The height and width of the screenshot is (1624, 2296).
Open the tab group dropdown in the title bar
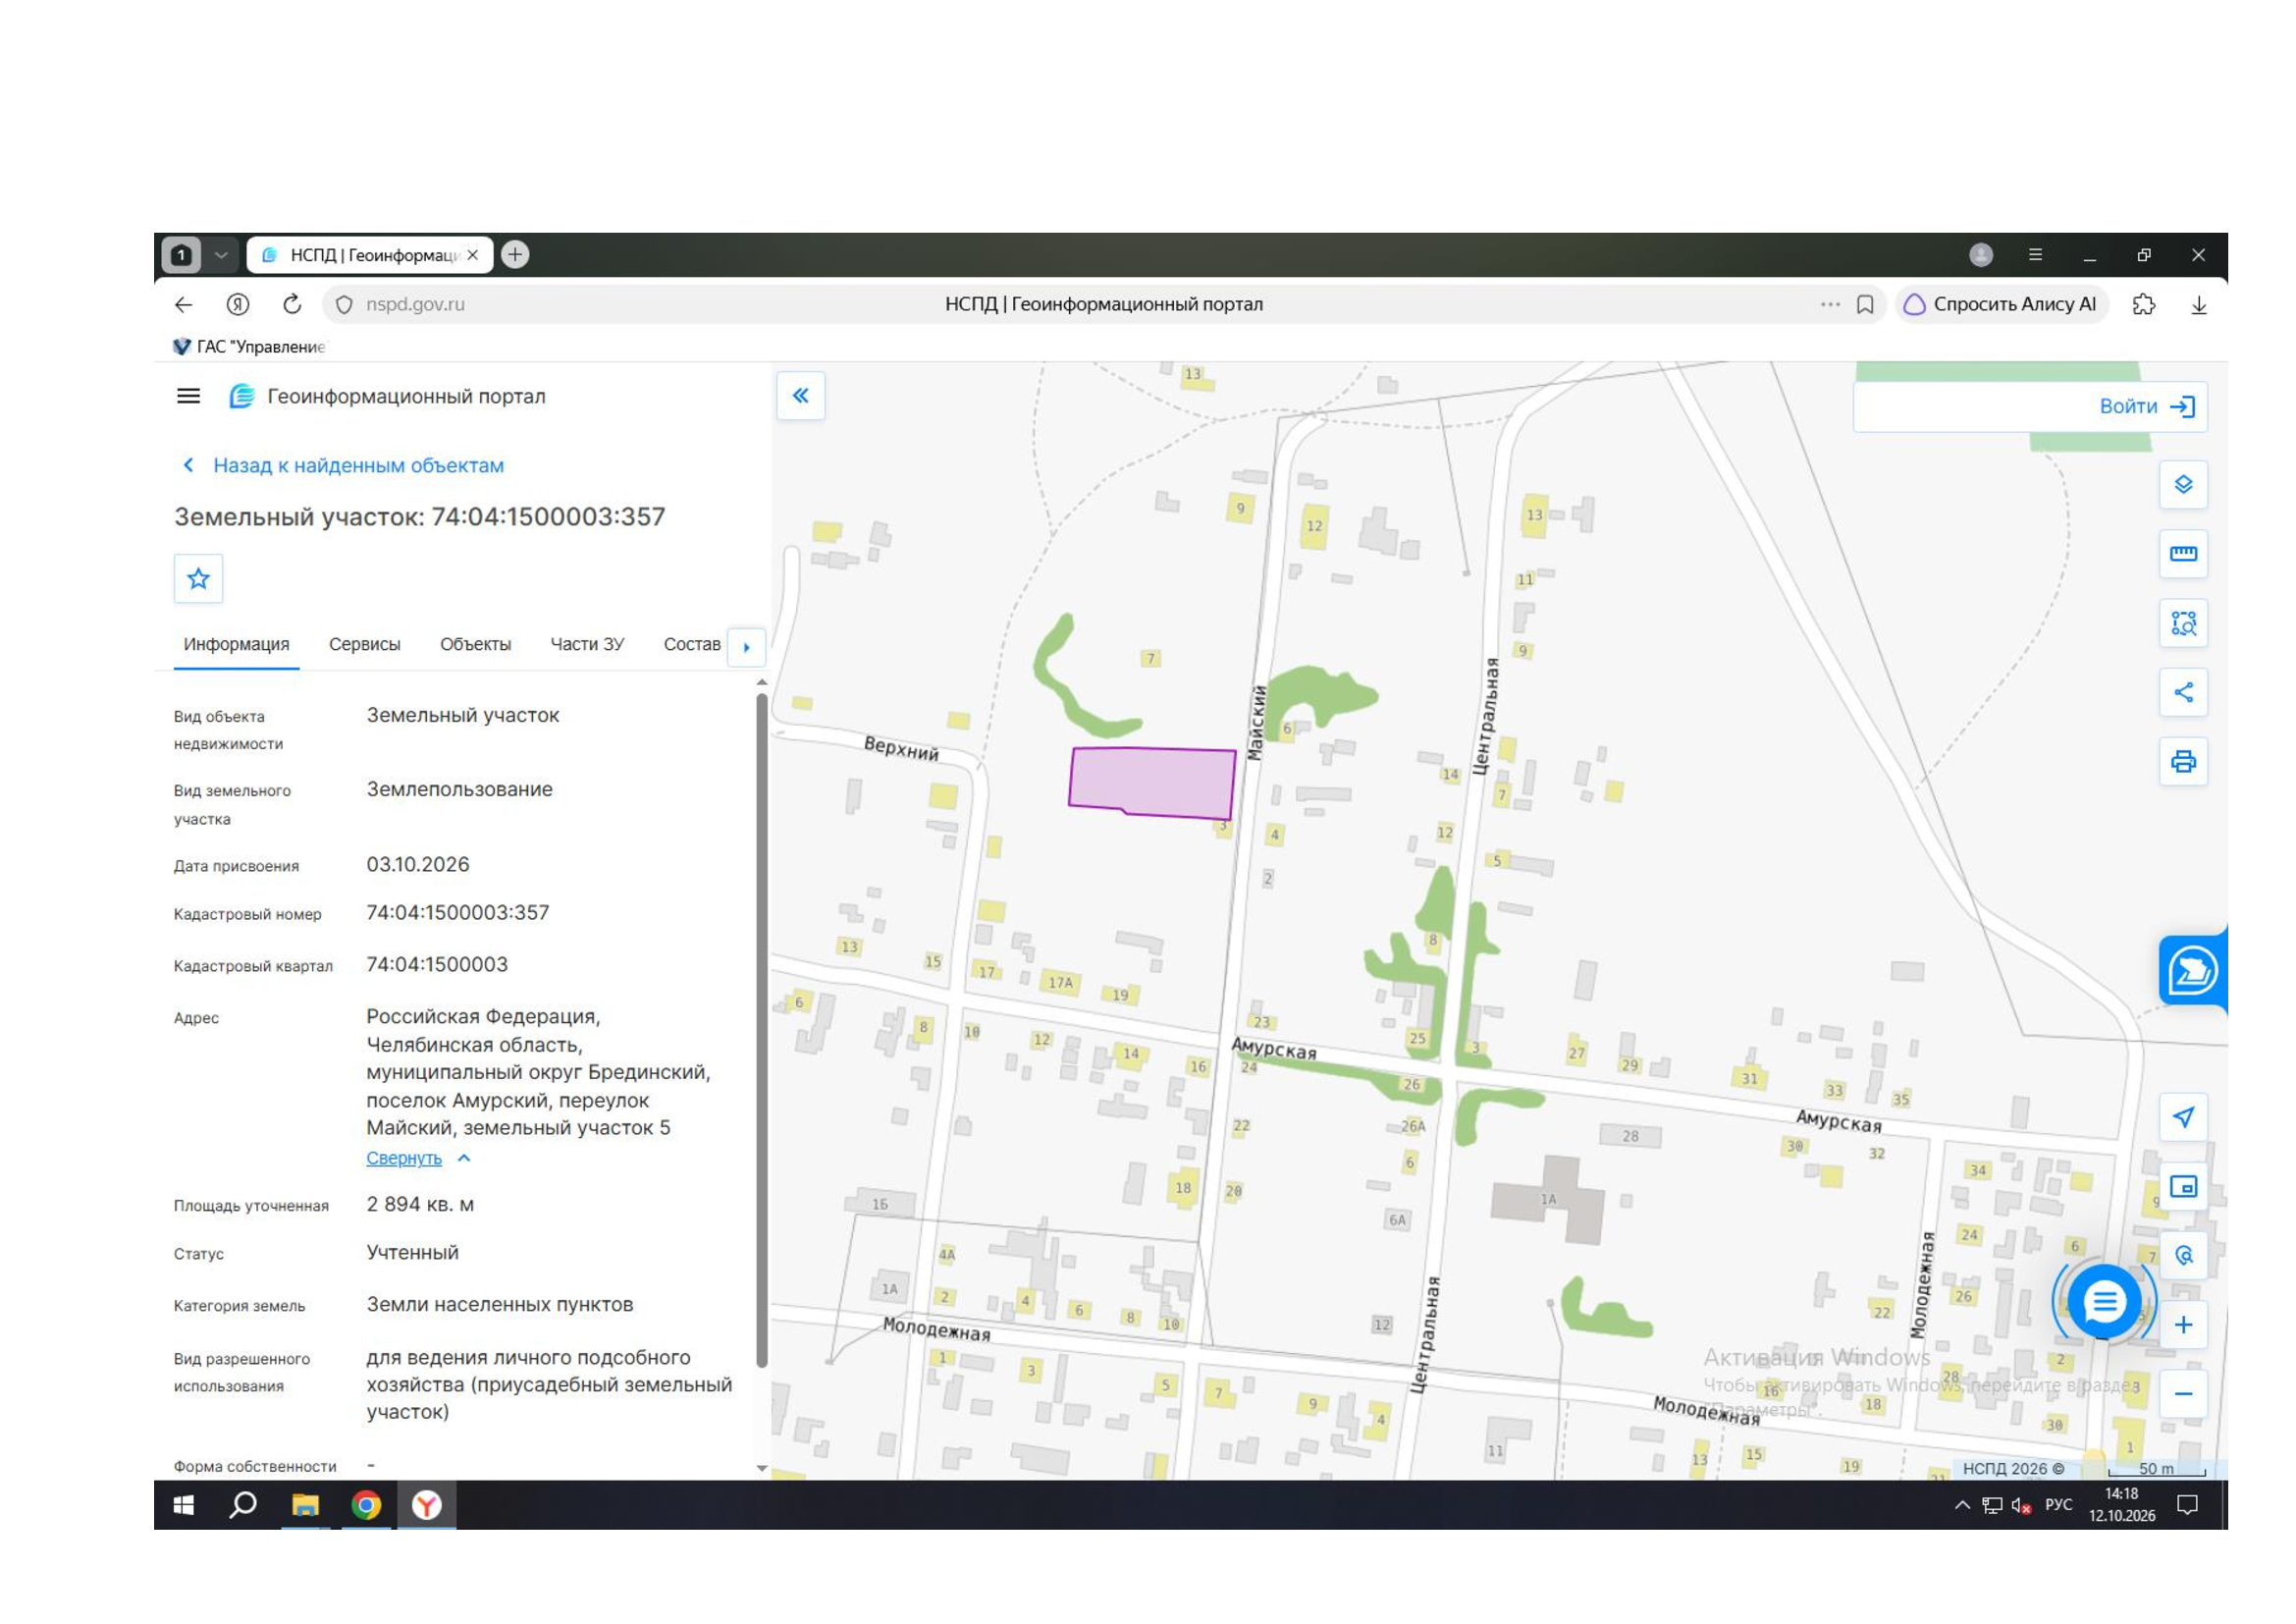(221, 255)
